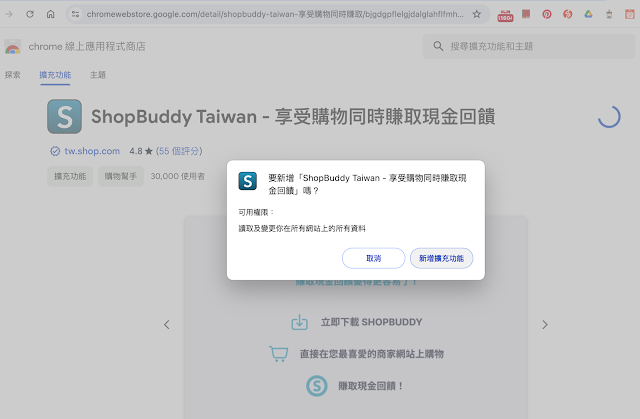Click the 30,000 使用者 text
The image size is (640, 419).
(x=178, y=176)
